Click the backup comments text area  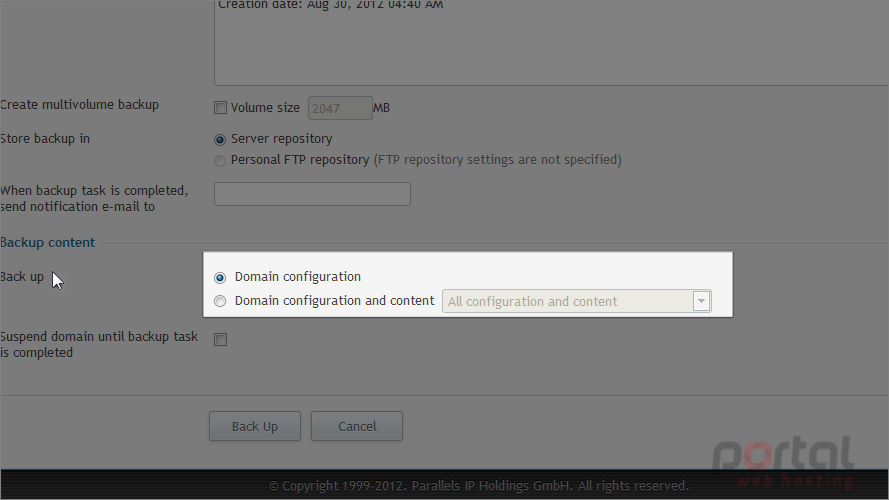(x=551, y=43)
